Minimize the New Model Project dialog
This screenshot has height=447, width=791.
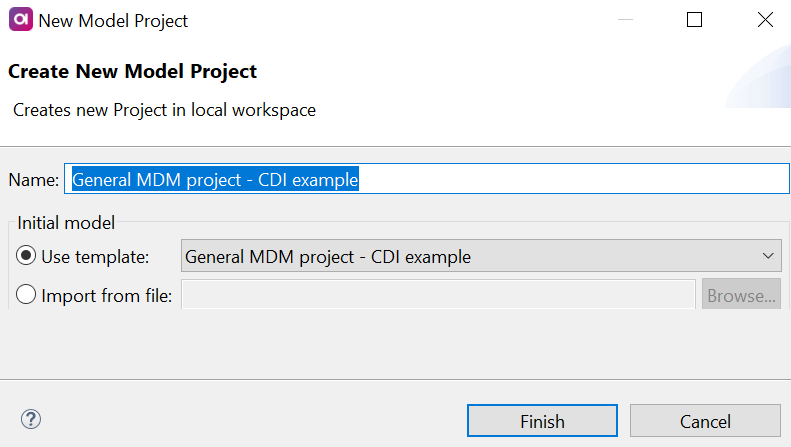pos(623,20)
